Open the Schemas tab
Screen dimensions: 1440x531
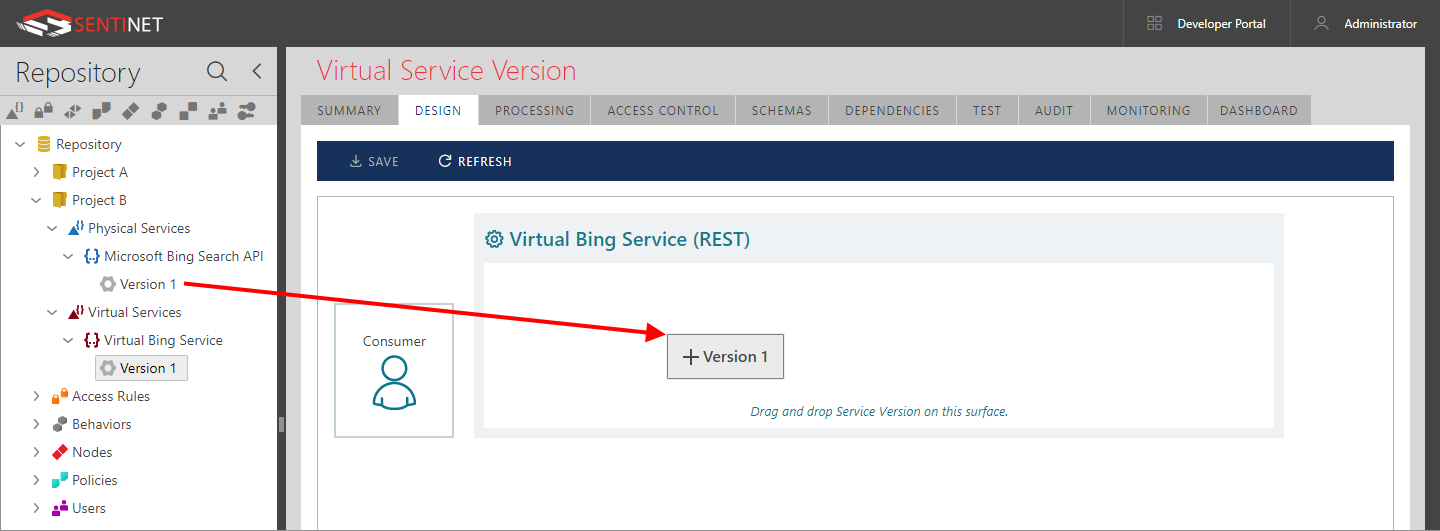point(782,110)
